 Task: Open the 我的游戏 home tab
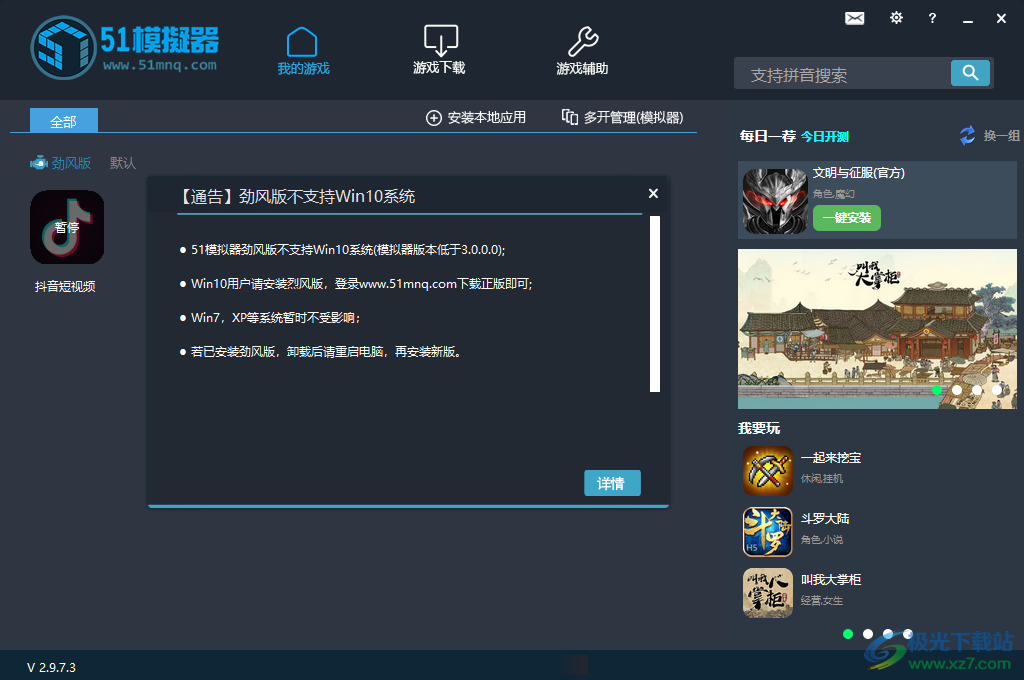point(303,52)
